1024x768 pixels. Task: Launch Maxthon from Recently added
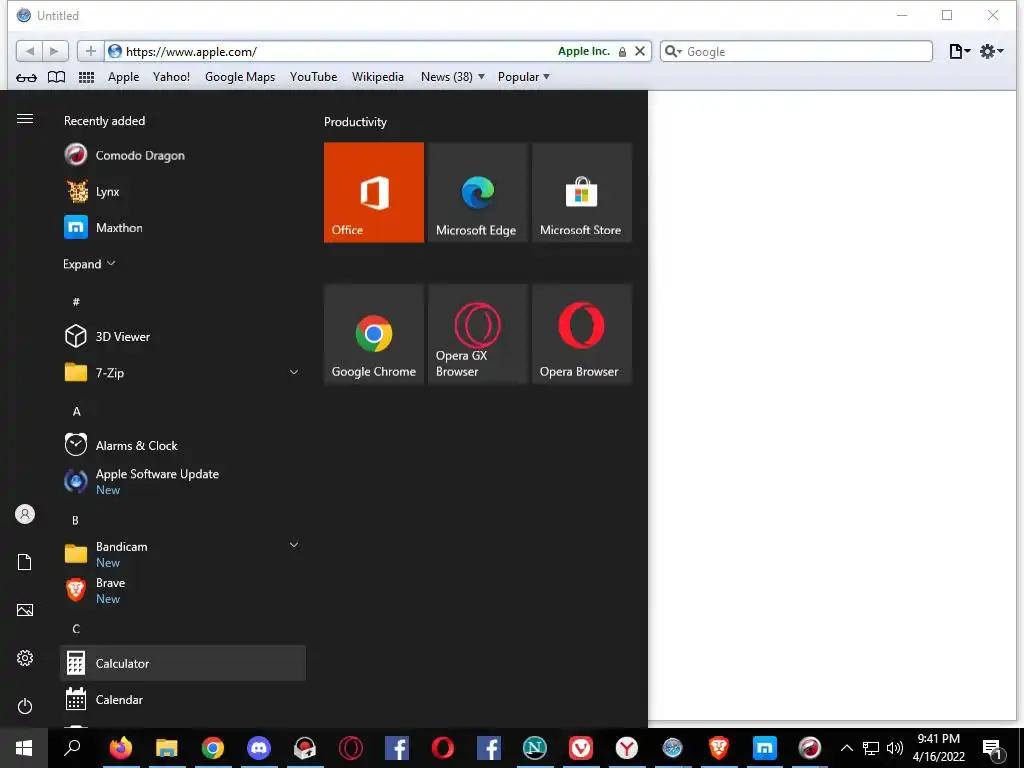(183, 227)
